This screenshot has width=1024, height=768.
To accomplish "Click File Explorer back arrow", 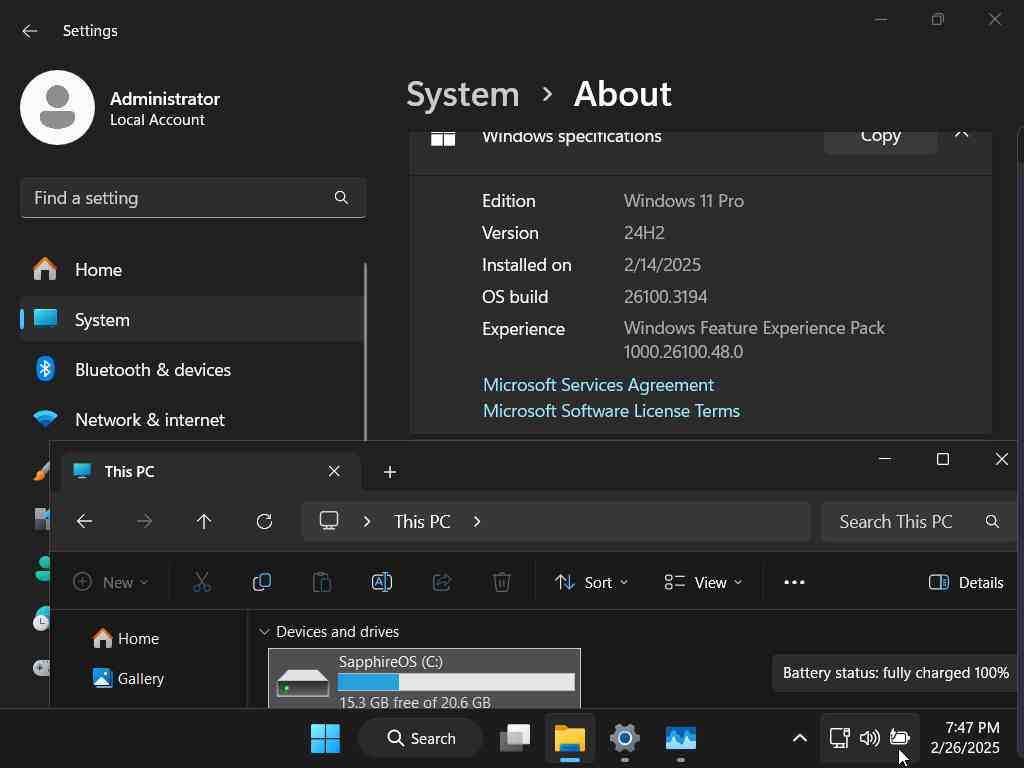I will 84,521.
